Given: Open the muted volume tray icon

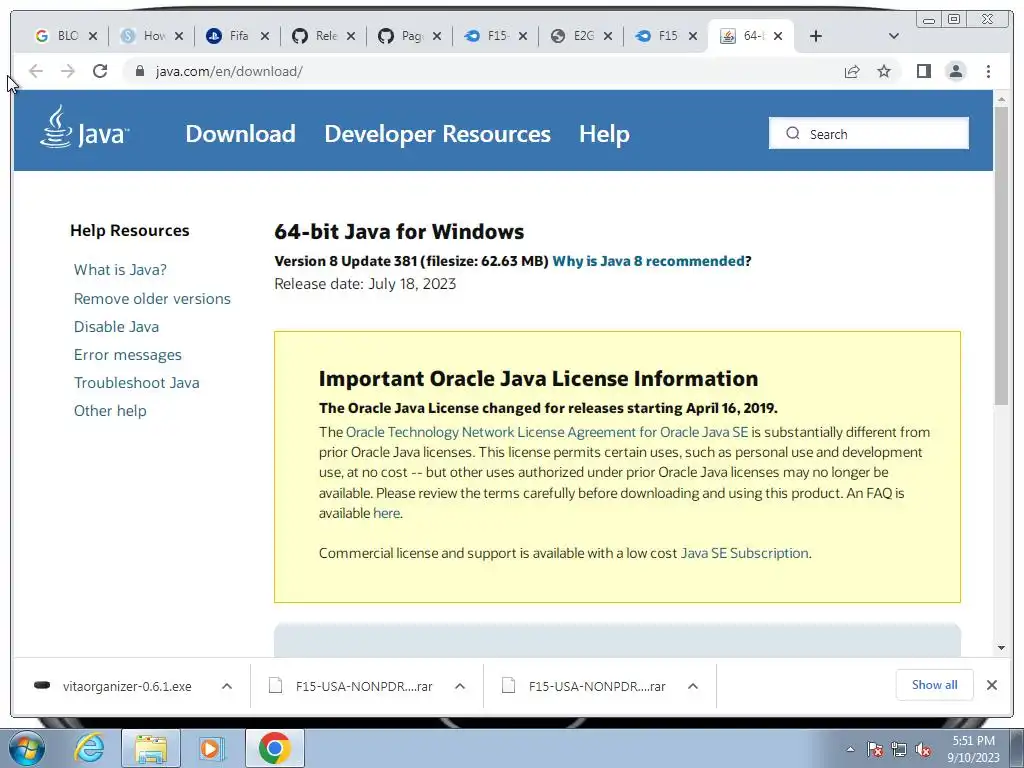Looking at the screenshot, I should (x=923, y=749).
